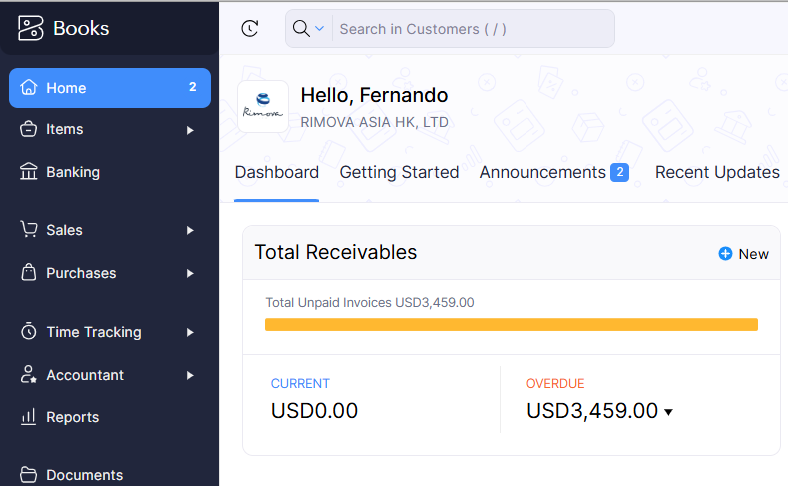Click the Zoho Books logo icon

[x=31, y=28]
